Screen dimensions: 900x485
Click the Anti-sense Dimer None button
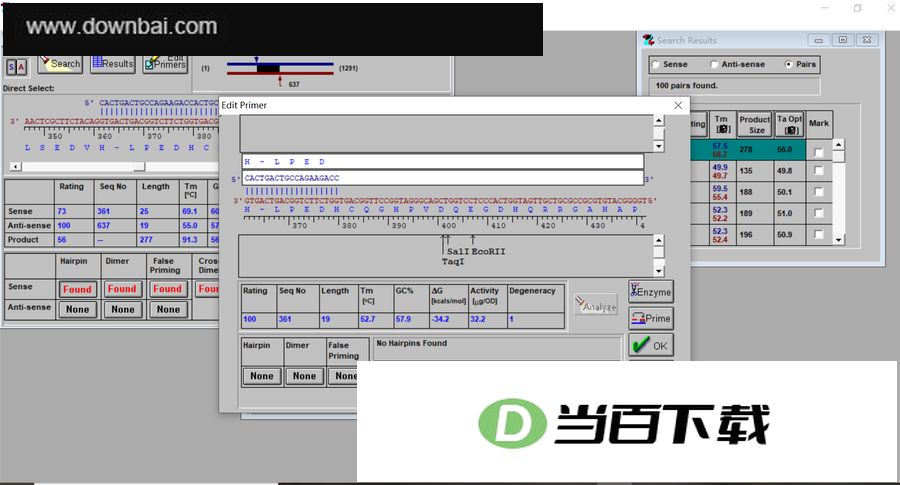(x=123, y=309)
